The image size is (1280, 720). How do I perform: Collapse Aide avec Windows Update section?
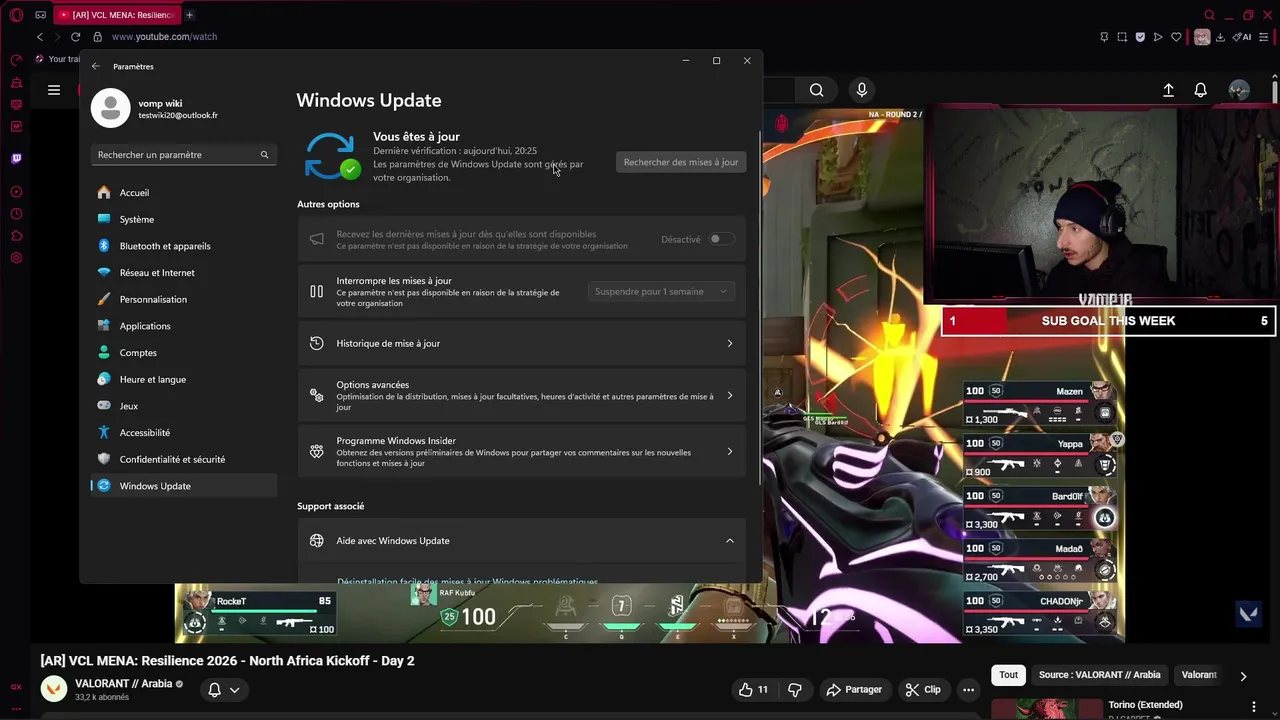(729, 541)
